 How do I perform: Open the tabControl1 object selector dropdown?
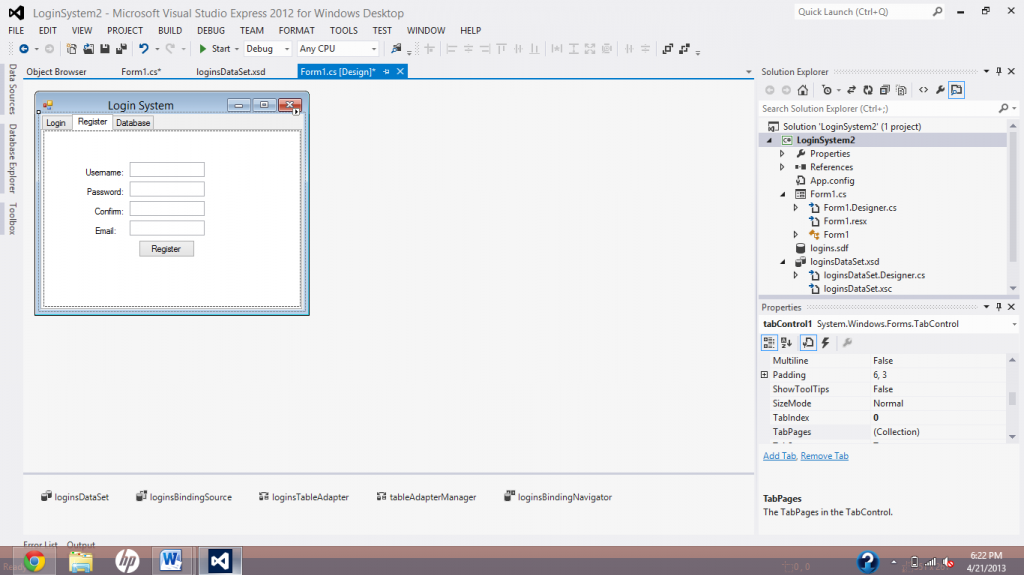(1014, 324)
